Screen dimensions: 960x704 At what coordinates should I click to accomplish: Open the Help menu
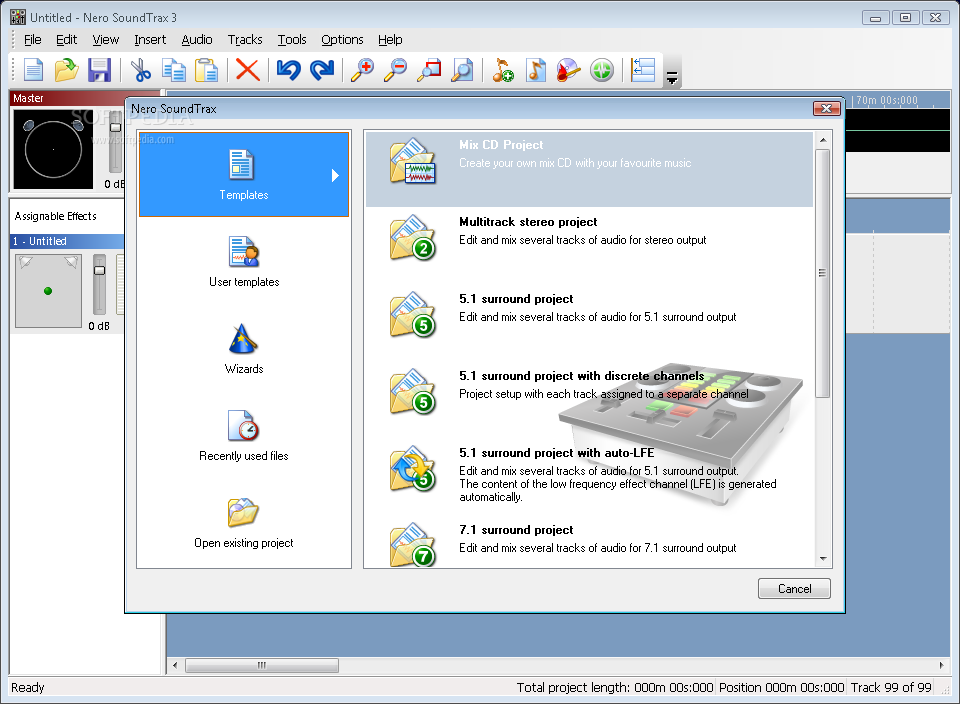click(x=390, y=40)
